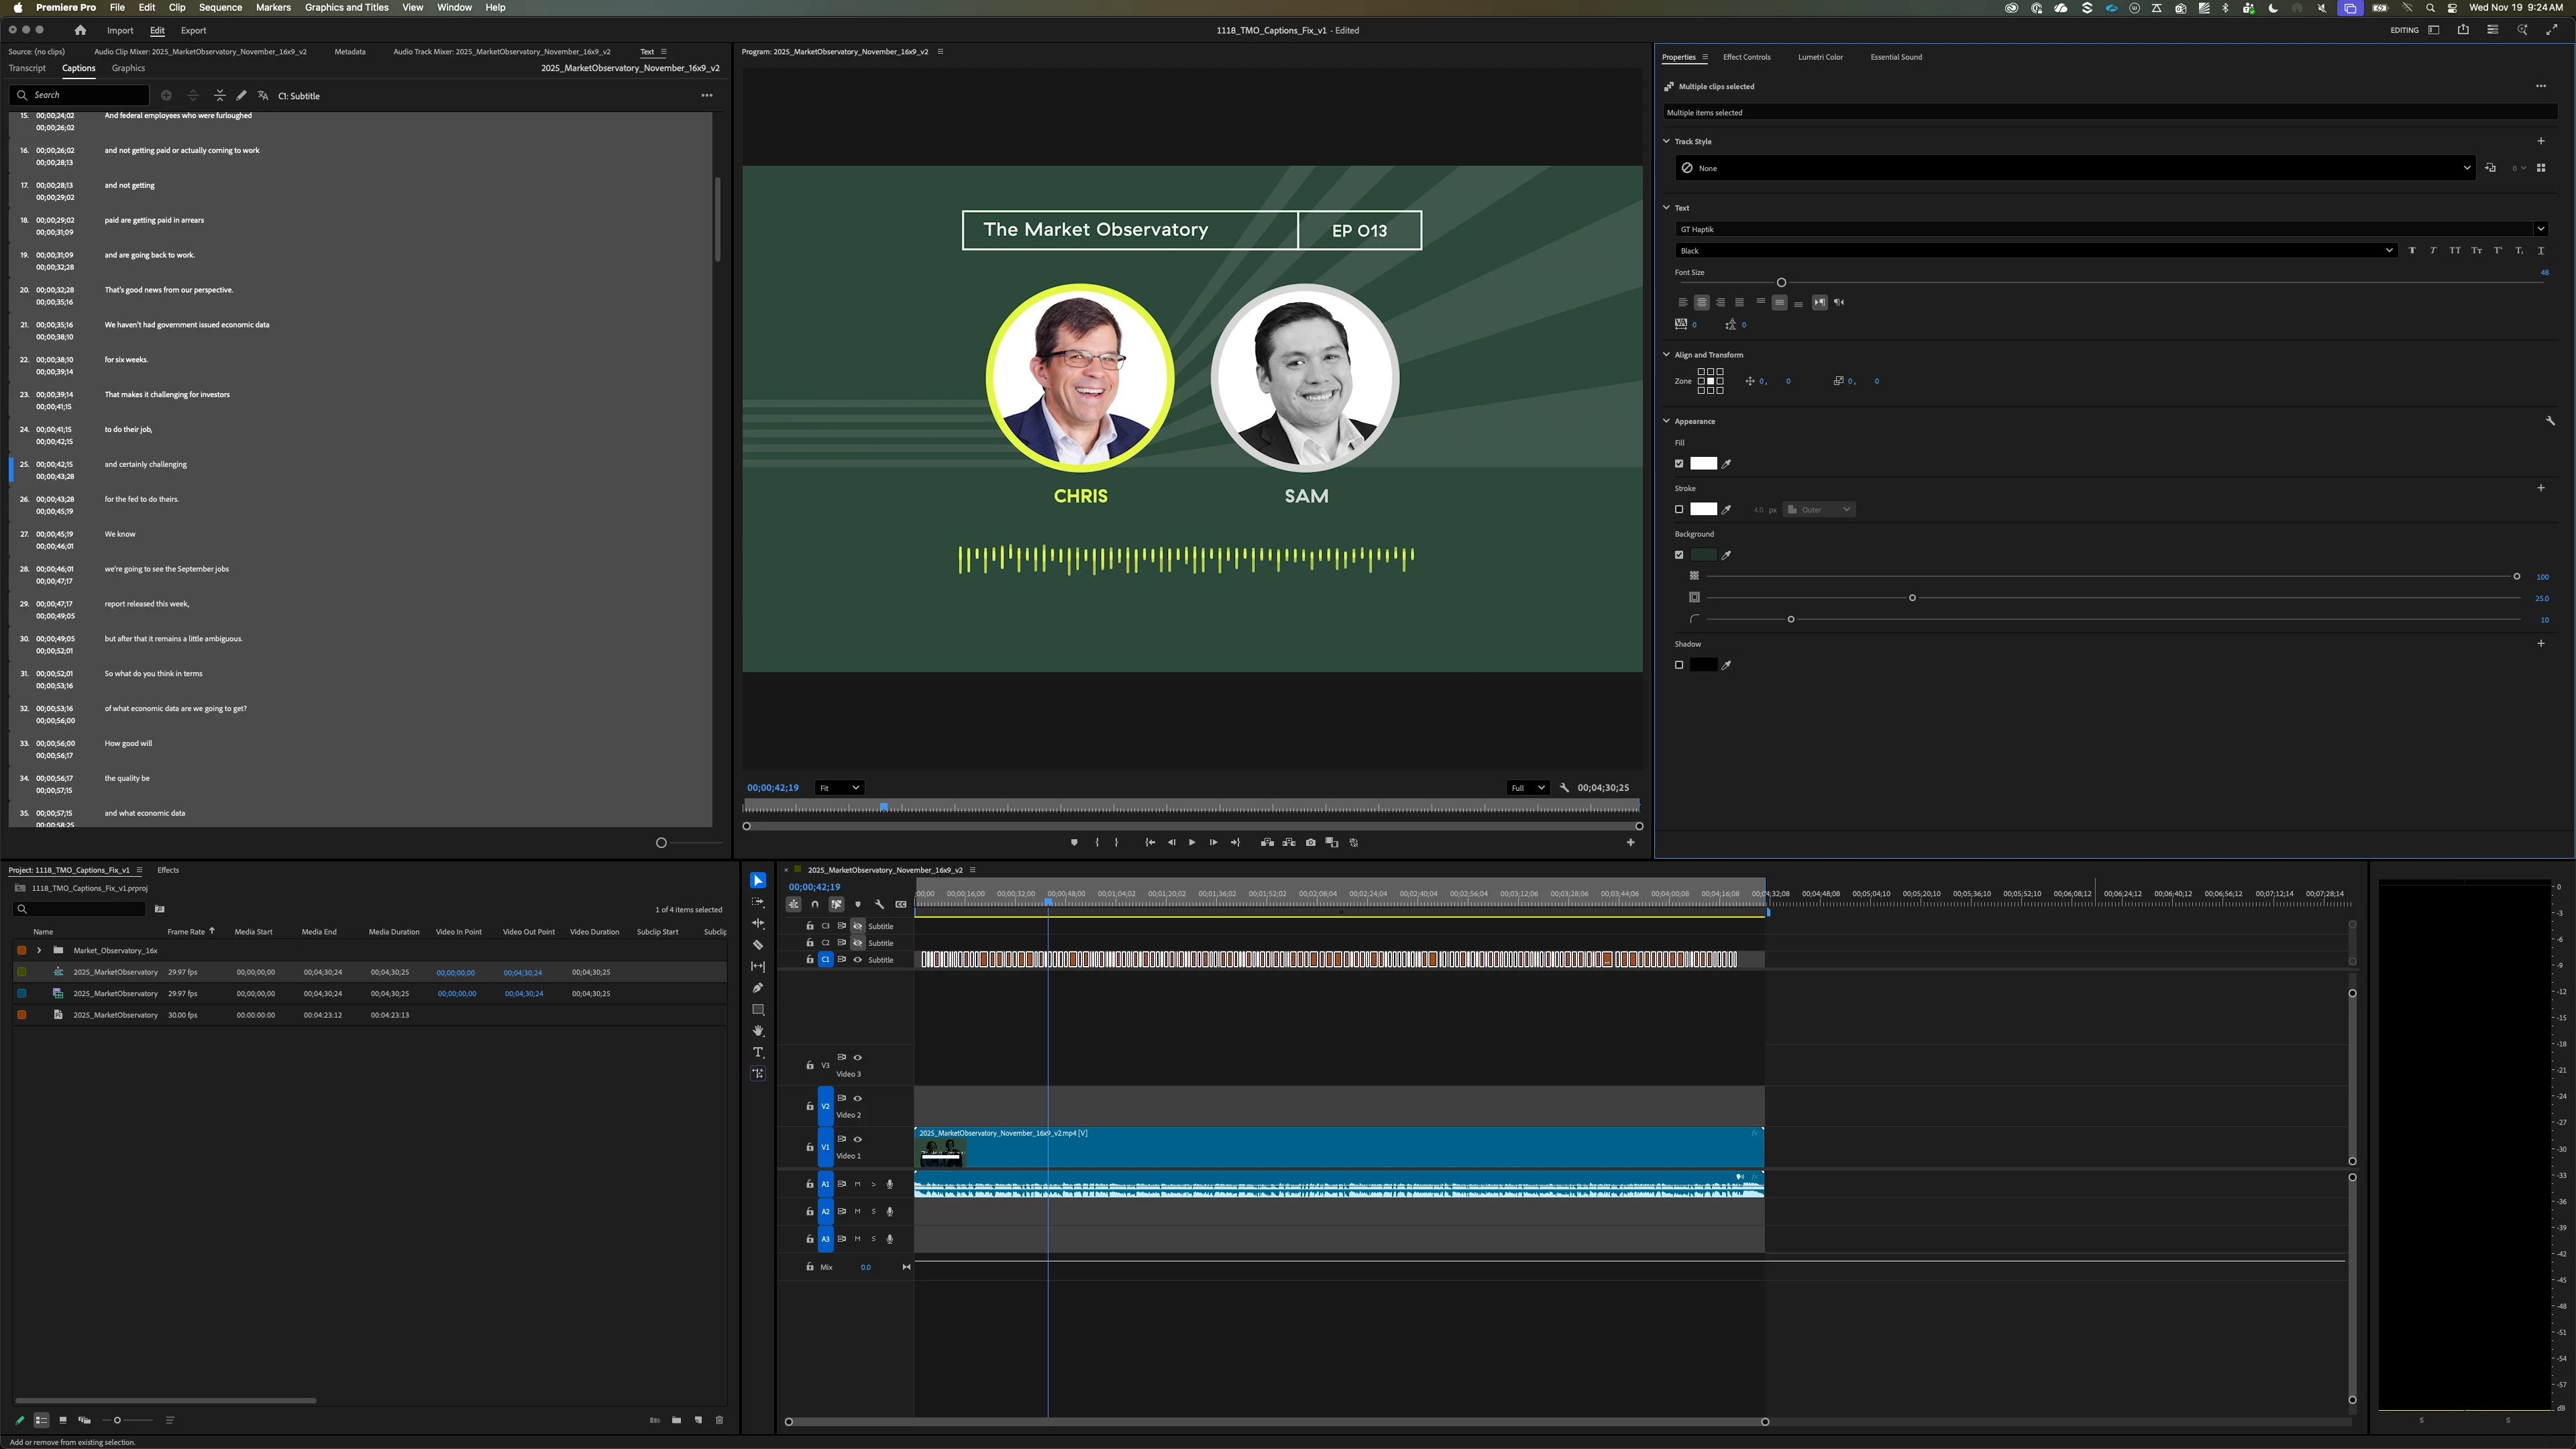Select the Razor tool
This screenshot has width=2576, height=1449.
tap(758, 945)
